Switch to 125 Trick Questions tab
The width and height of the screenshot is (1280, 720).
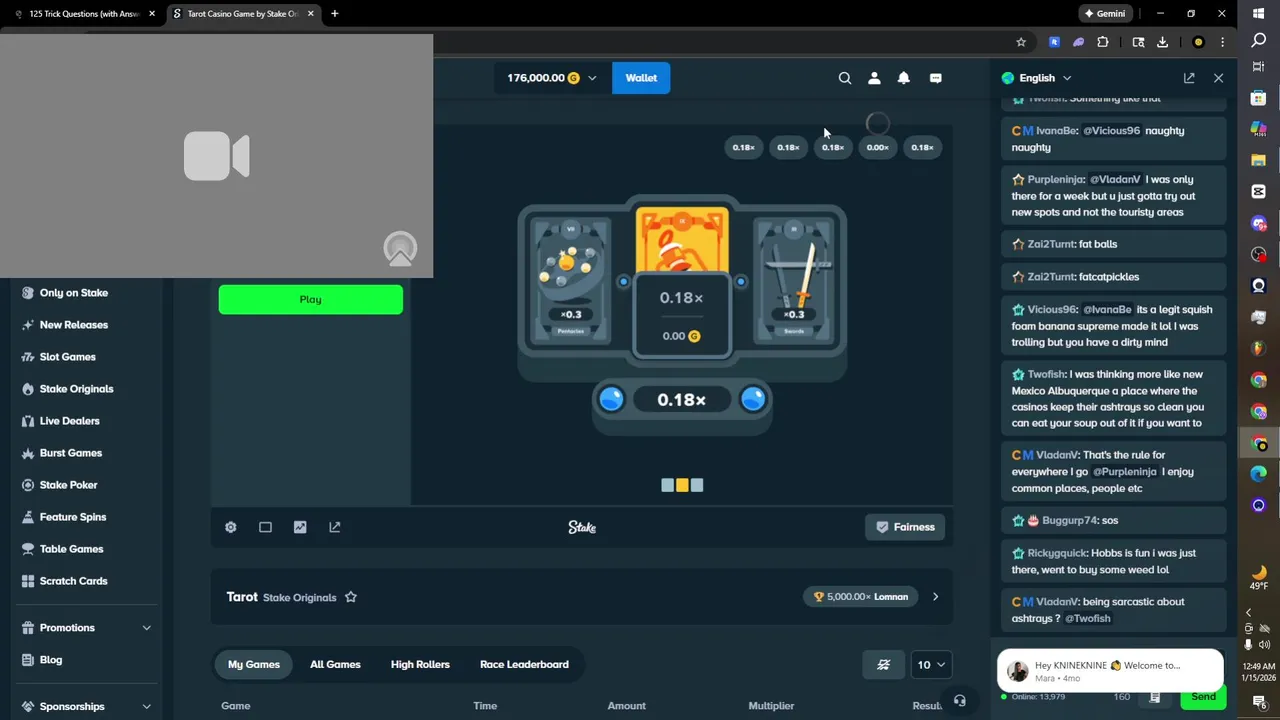[x=85, y=14]
